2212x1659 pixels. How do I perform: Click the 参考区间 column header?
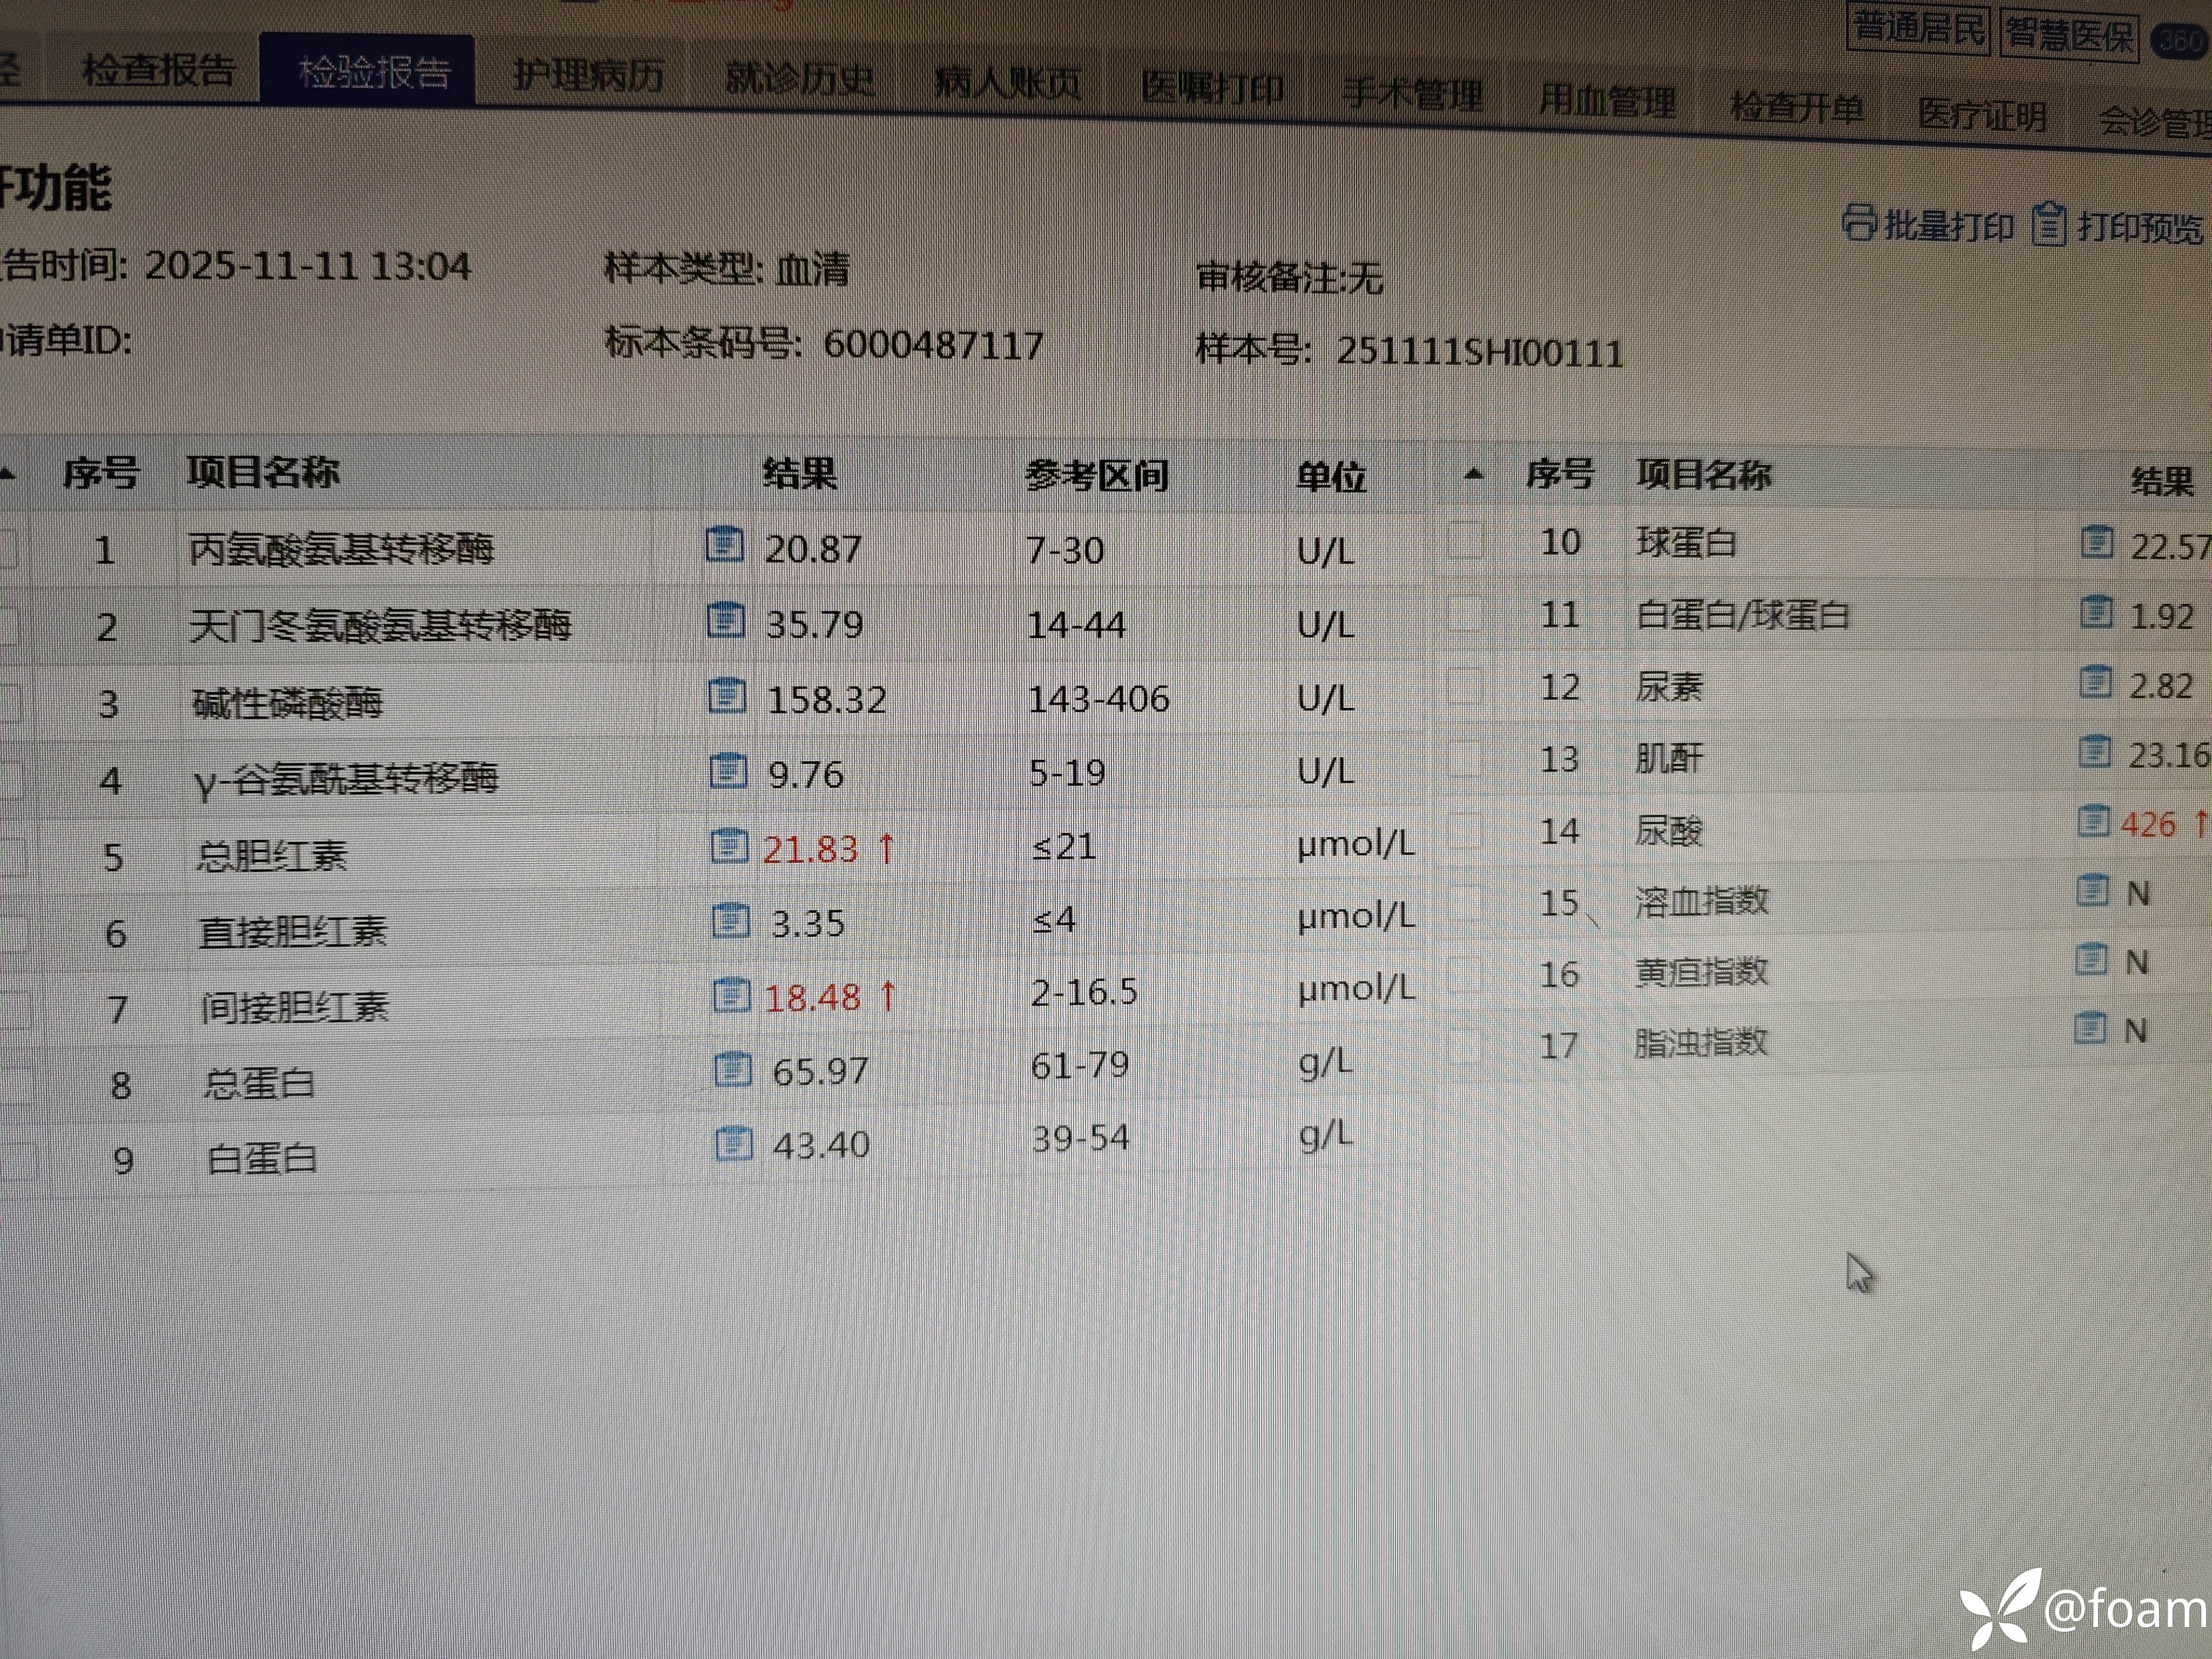click(1096, 476)
